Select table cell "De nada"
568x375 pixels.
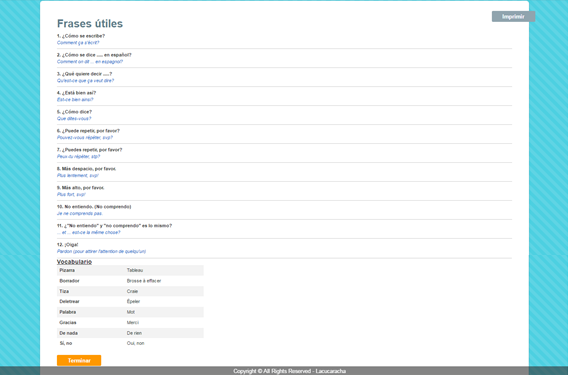coord(91,333)
